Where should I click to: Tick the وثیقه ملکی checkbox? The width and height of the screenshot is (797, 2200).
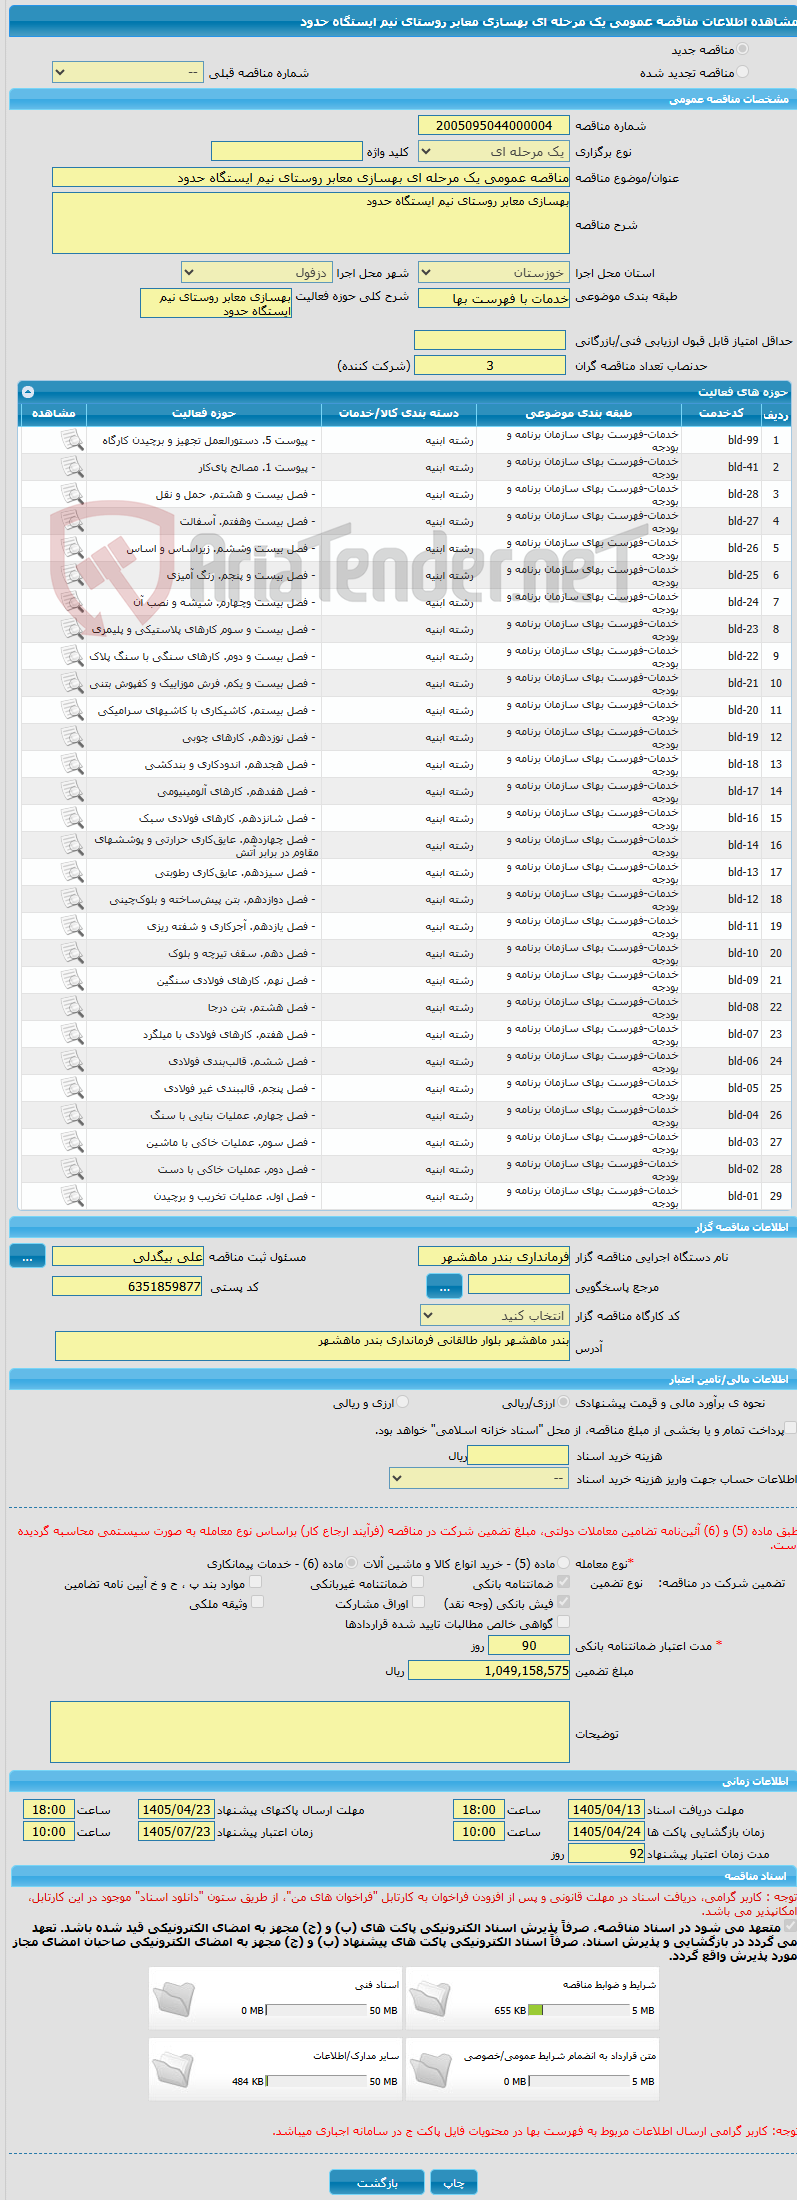(x=257, y=1602)
